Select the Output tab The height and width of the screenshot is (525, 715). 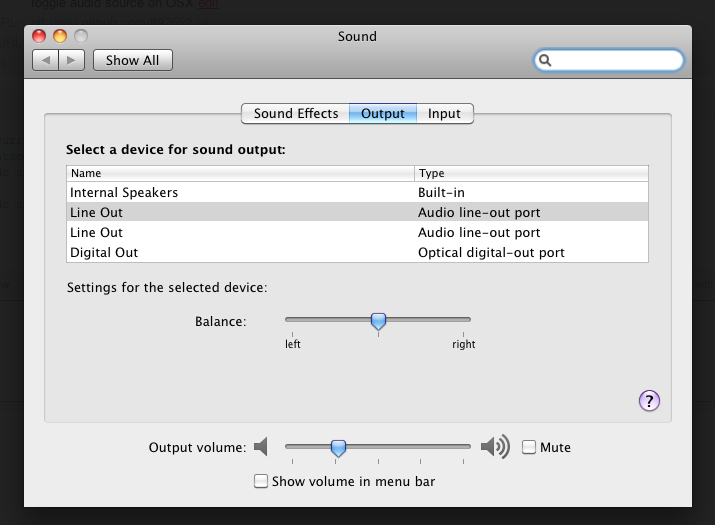coord(383,114)
